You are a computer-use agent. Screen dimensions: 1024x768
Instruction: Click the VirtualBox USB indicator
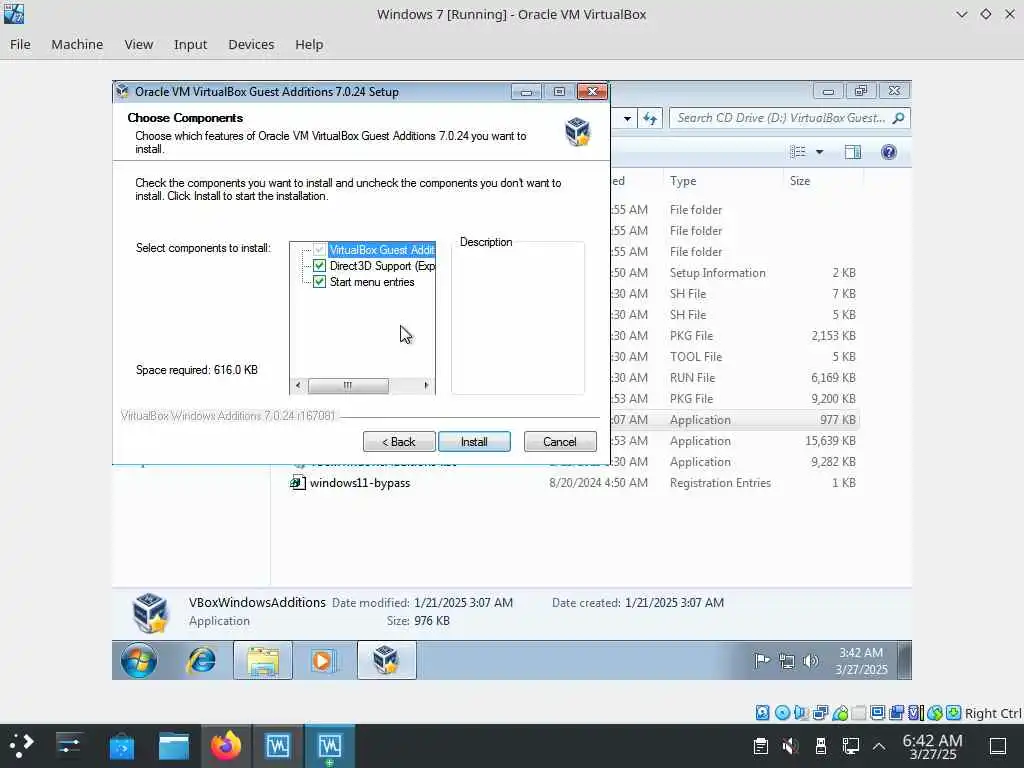point(840,712)
